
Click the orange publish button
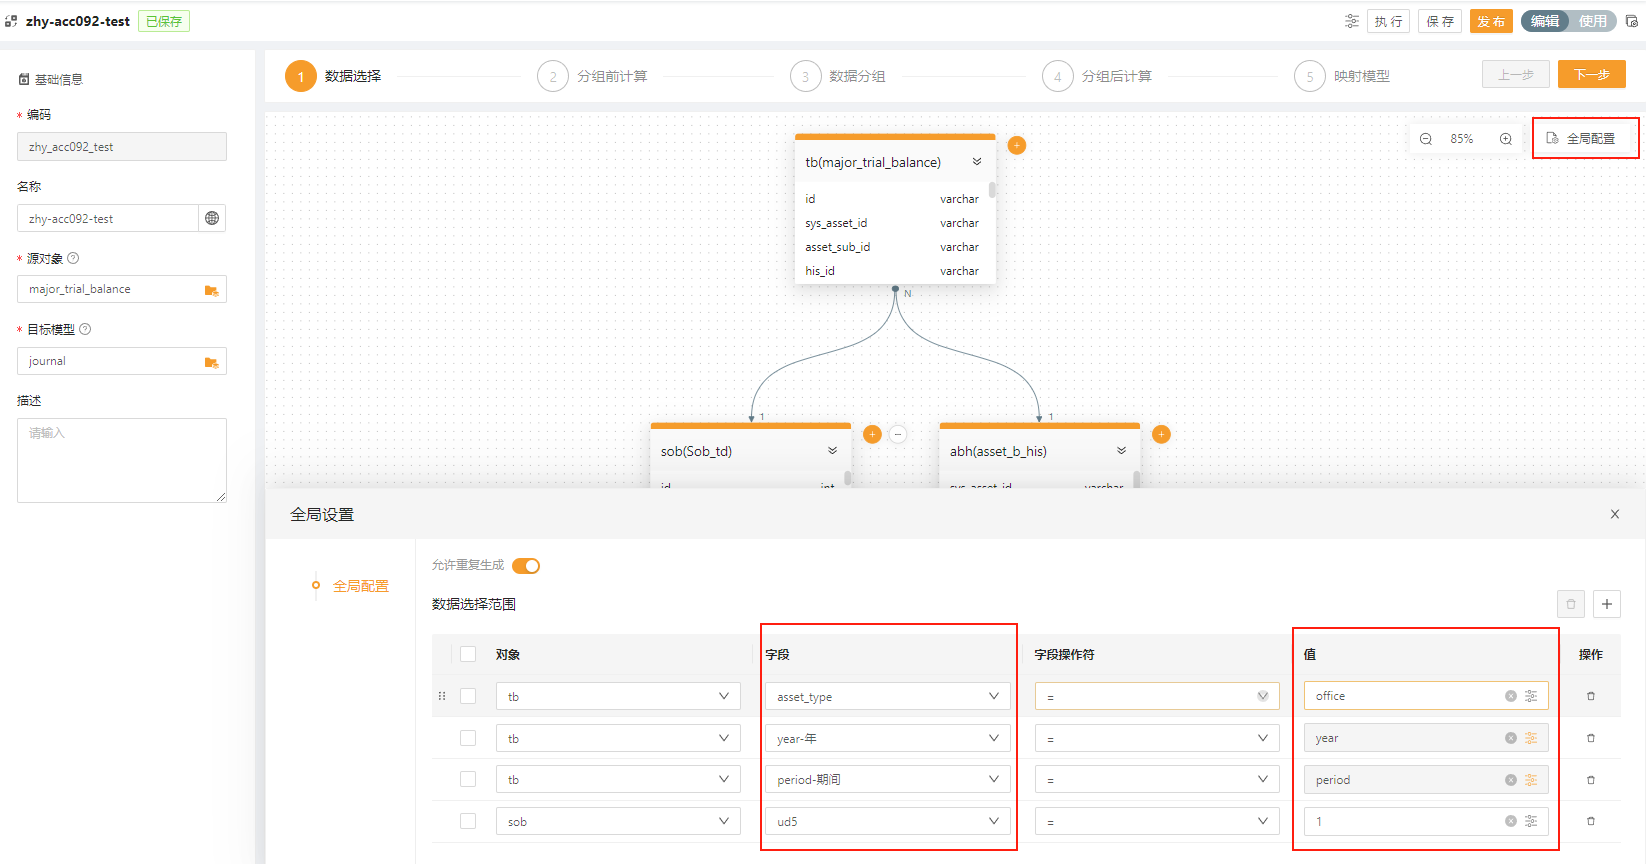1490,21
